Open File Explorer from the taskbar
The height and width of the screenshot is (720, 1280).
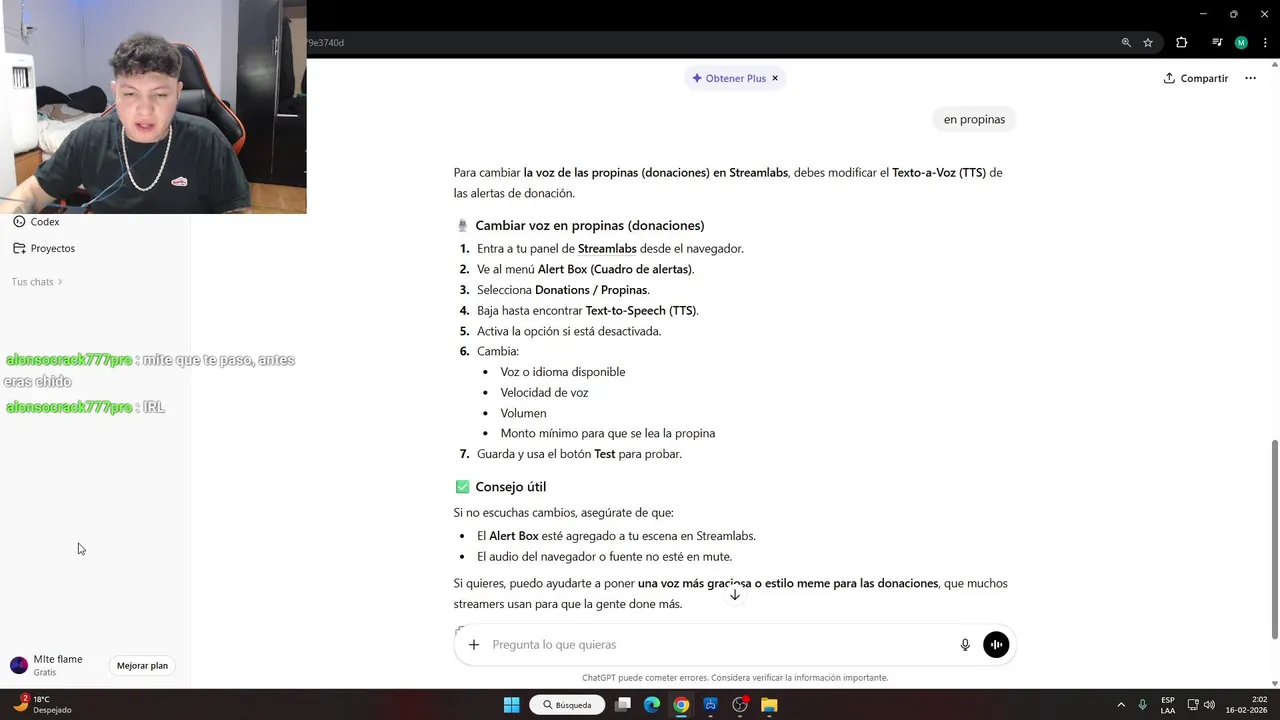(769, 705)
